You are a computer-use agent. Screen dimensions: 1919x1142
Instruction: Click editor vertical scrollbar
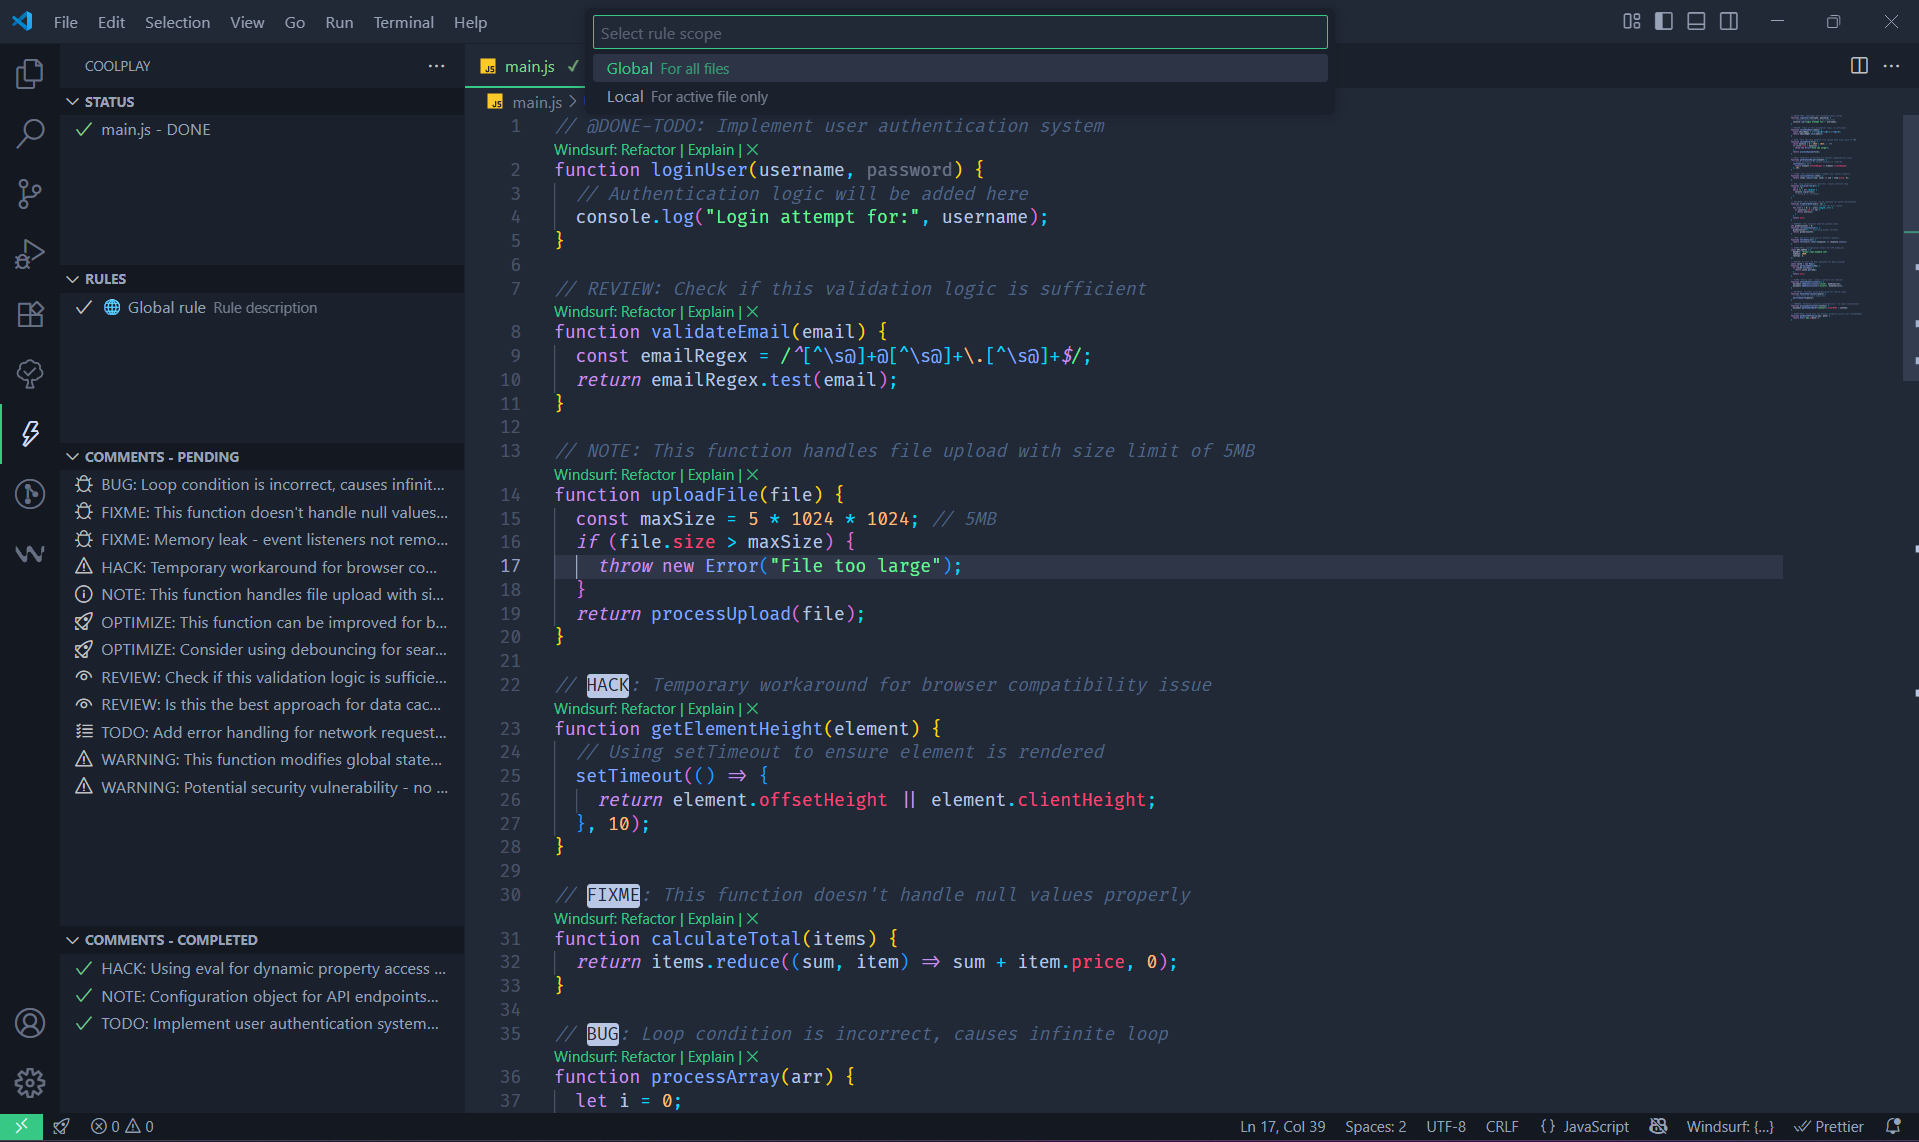(x=1910, y=248)
